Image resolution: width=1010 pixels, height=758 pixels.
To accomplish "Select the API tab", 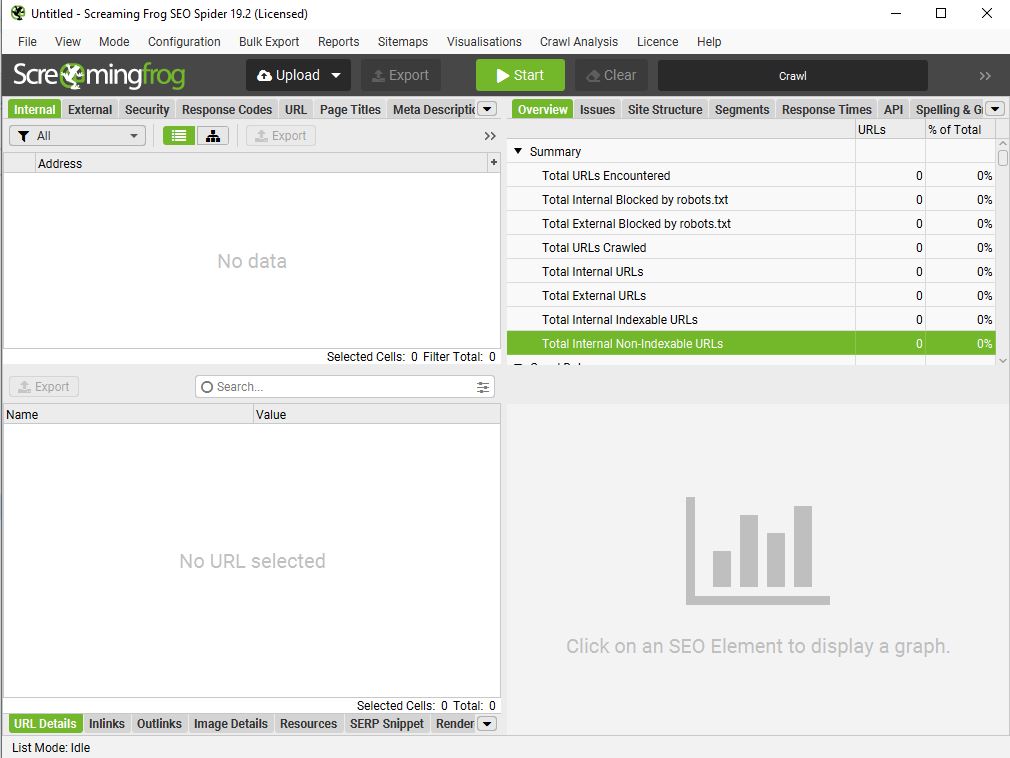I will click(893, 109).
